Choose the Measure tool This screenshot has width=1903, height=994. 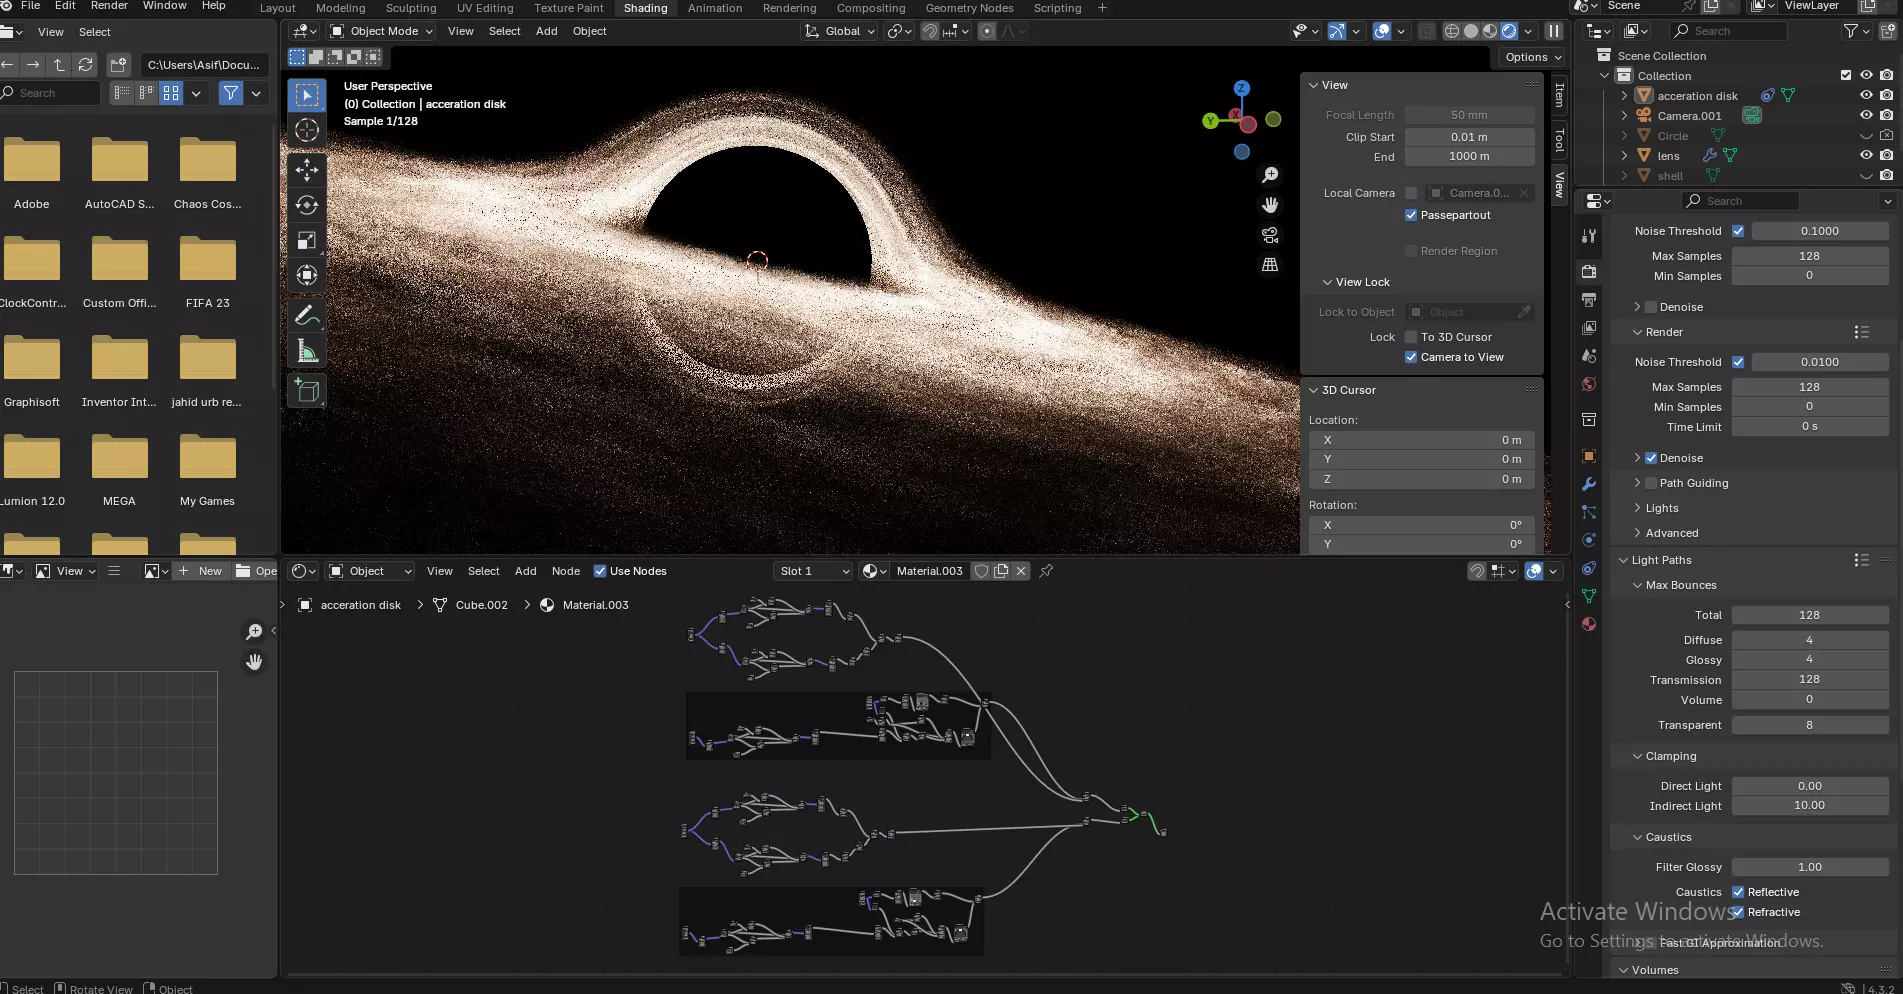[307, 351]
